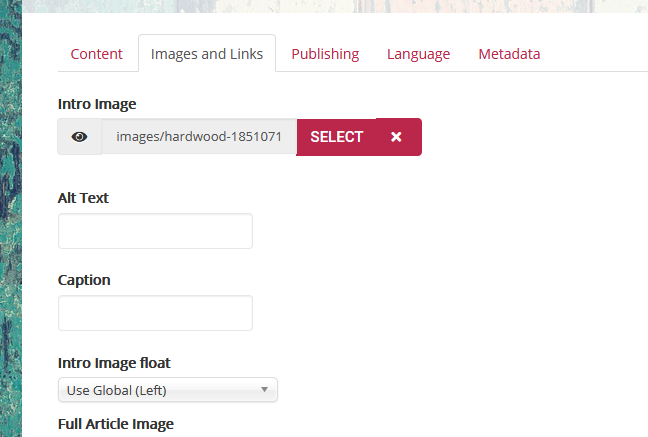The width and height of the screenshot is (648, 437).
Task: Open the Metadata tab
Action: pos(509,54)
